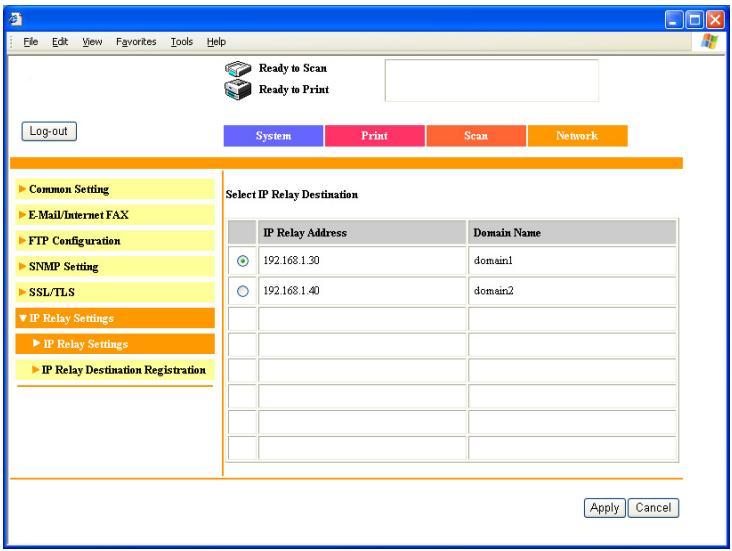732x551 pixels.
Task: Click the Log-out button
Action: pyautogui.click(x=49, y=131)
